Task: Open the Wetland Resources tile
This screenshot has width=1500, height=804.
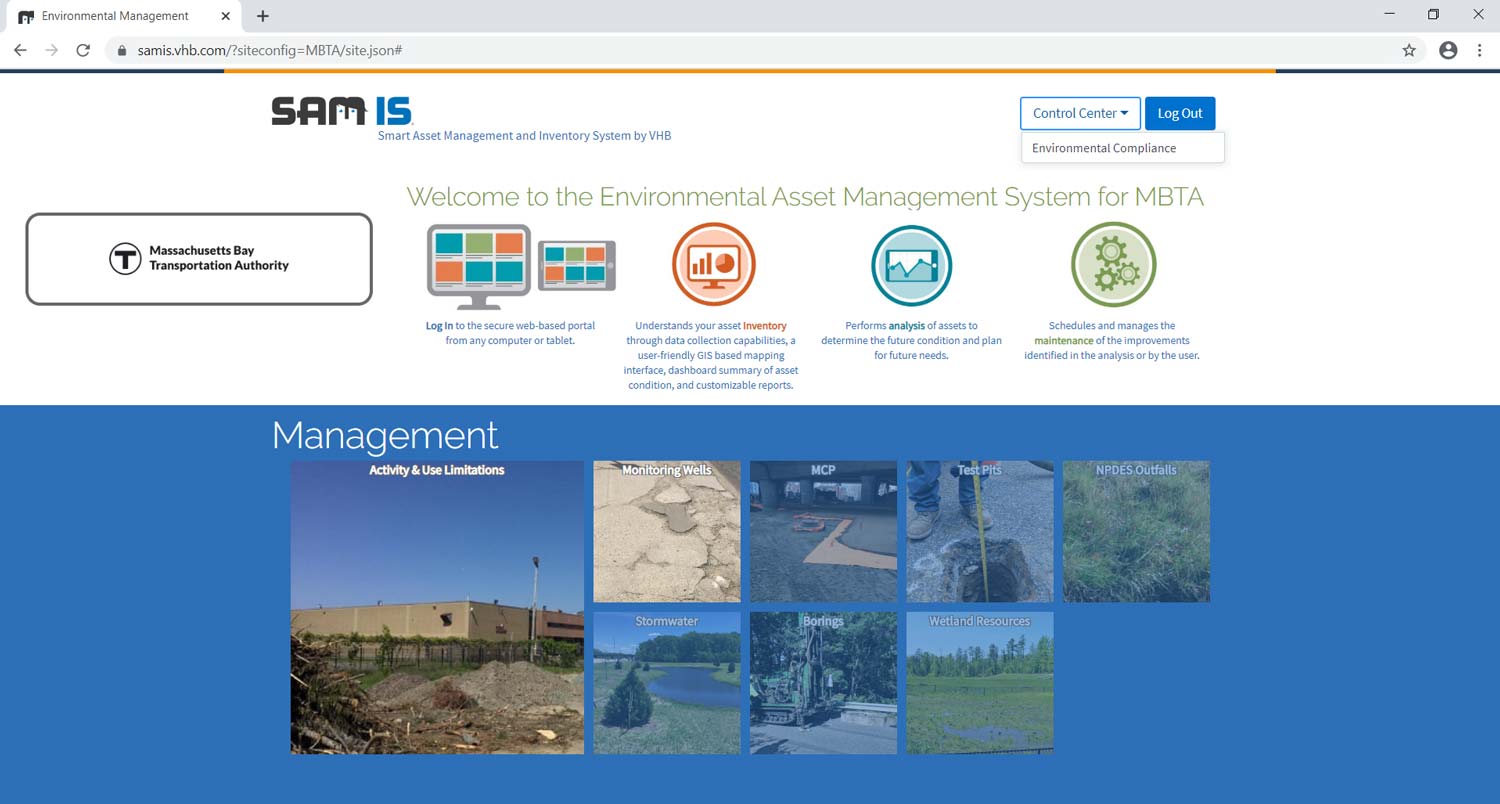Action: click(x=980, y=683)
